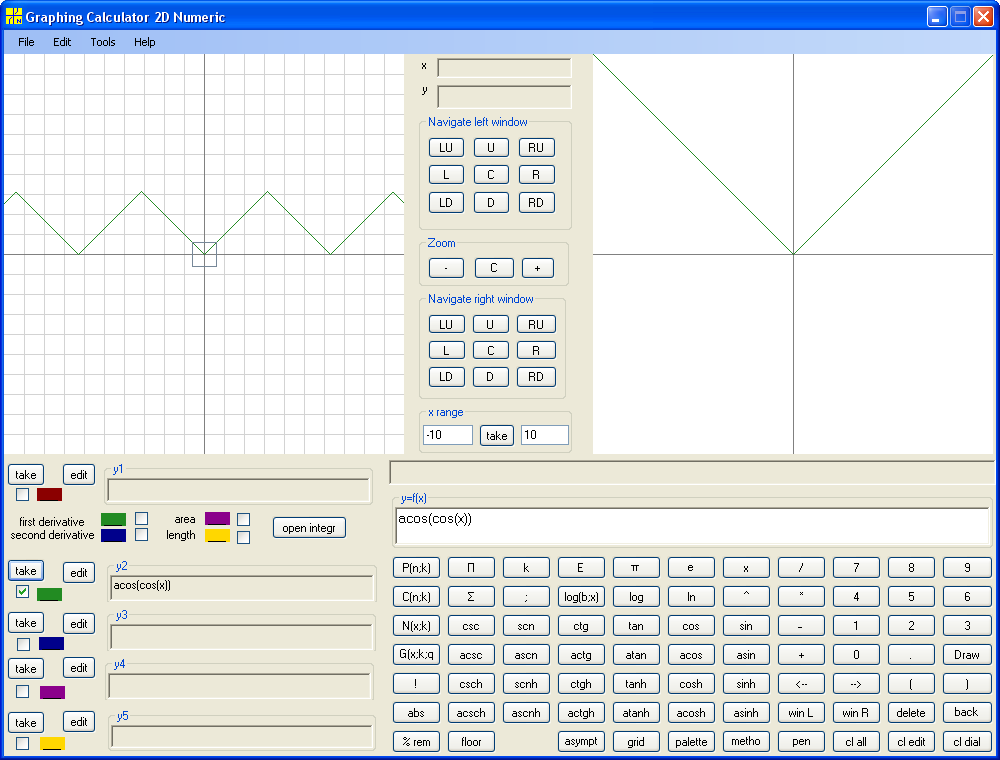The width and height of the screenshot is (1000, 760).
Task: Open the File menu
Action: pos(26,42)
